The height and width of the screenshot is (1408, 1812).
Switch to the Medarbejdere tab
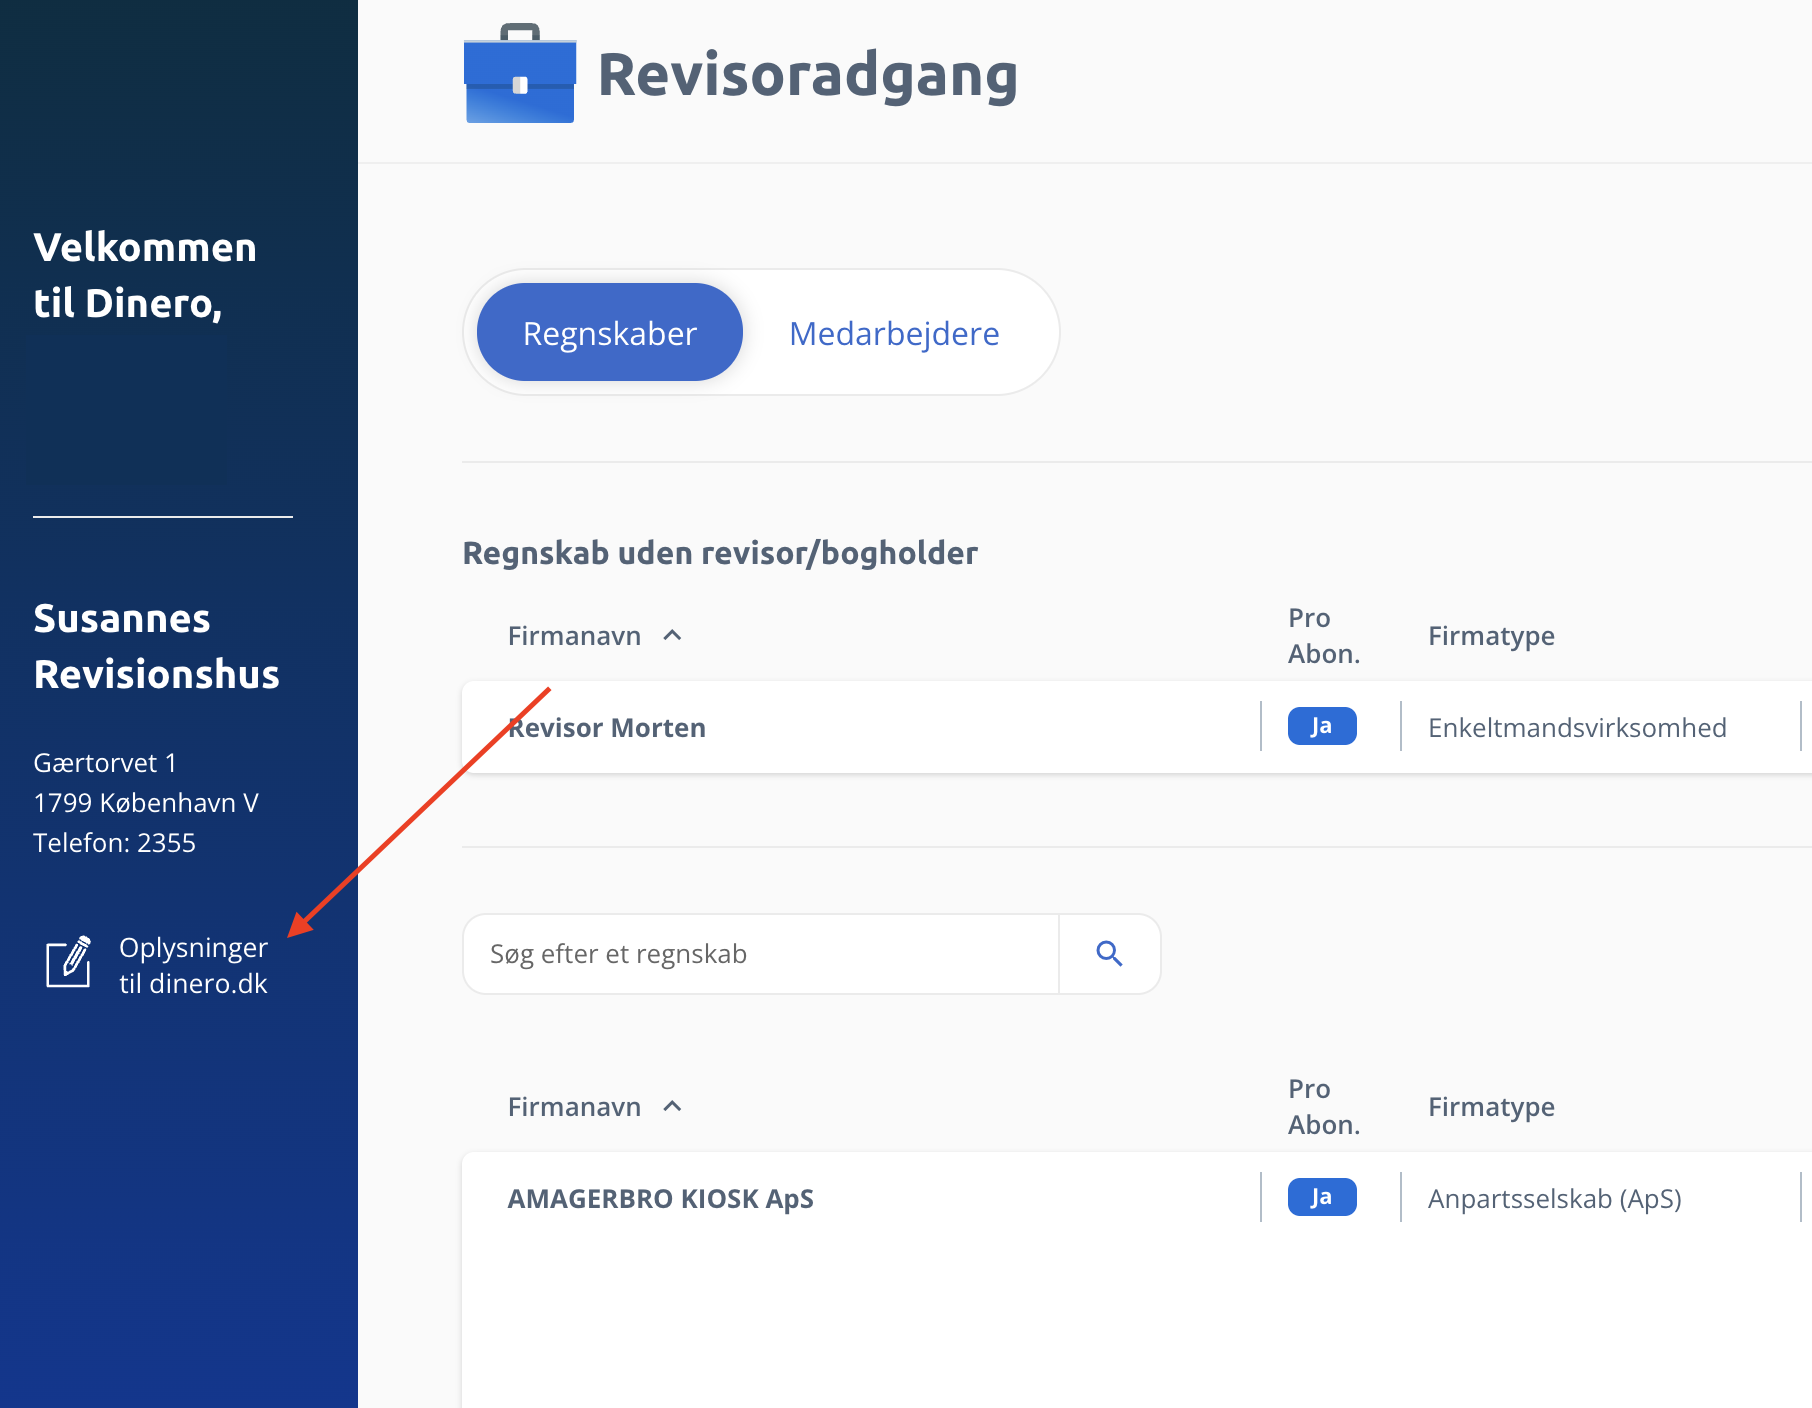(894, 333)
